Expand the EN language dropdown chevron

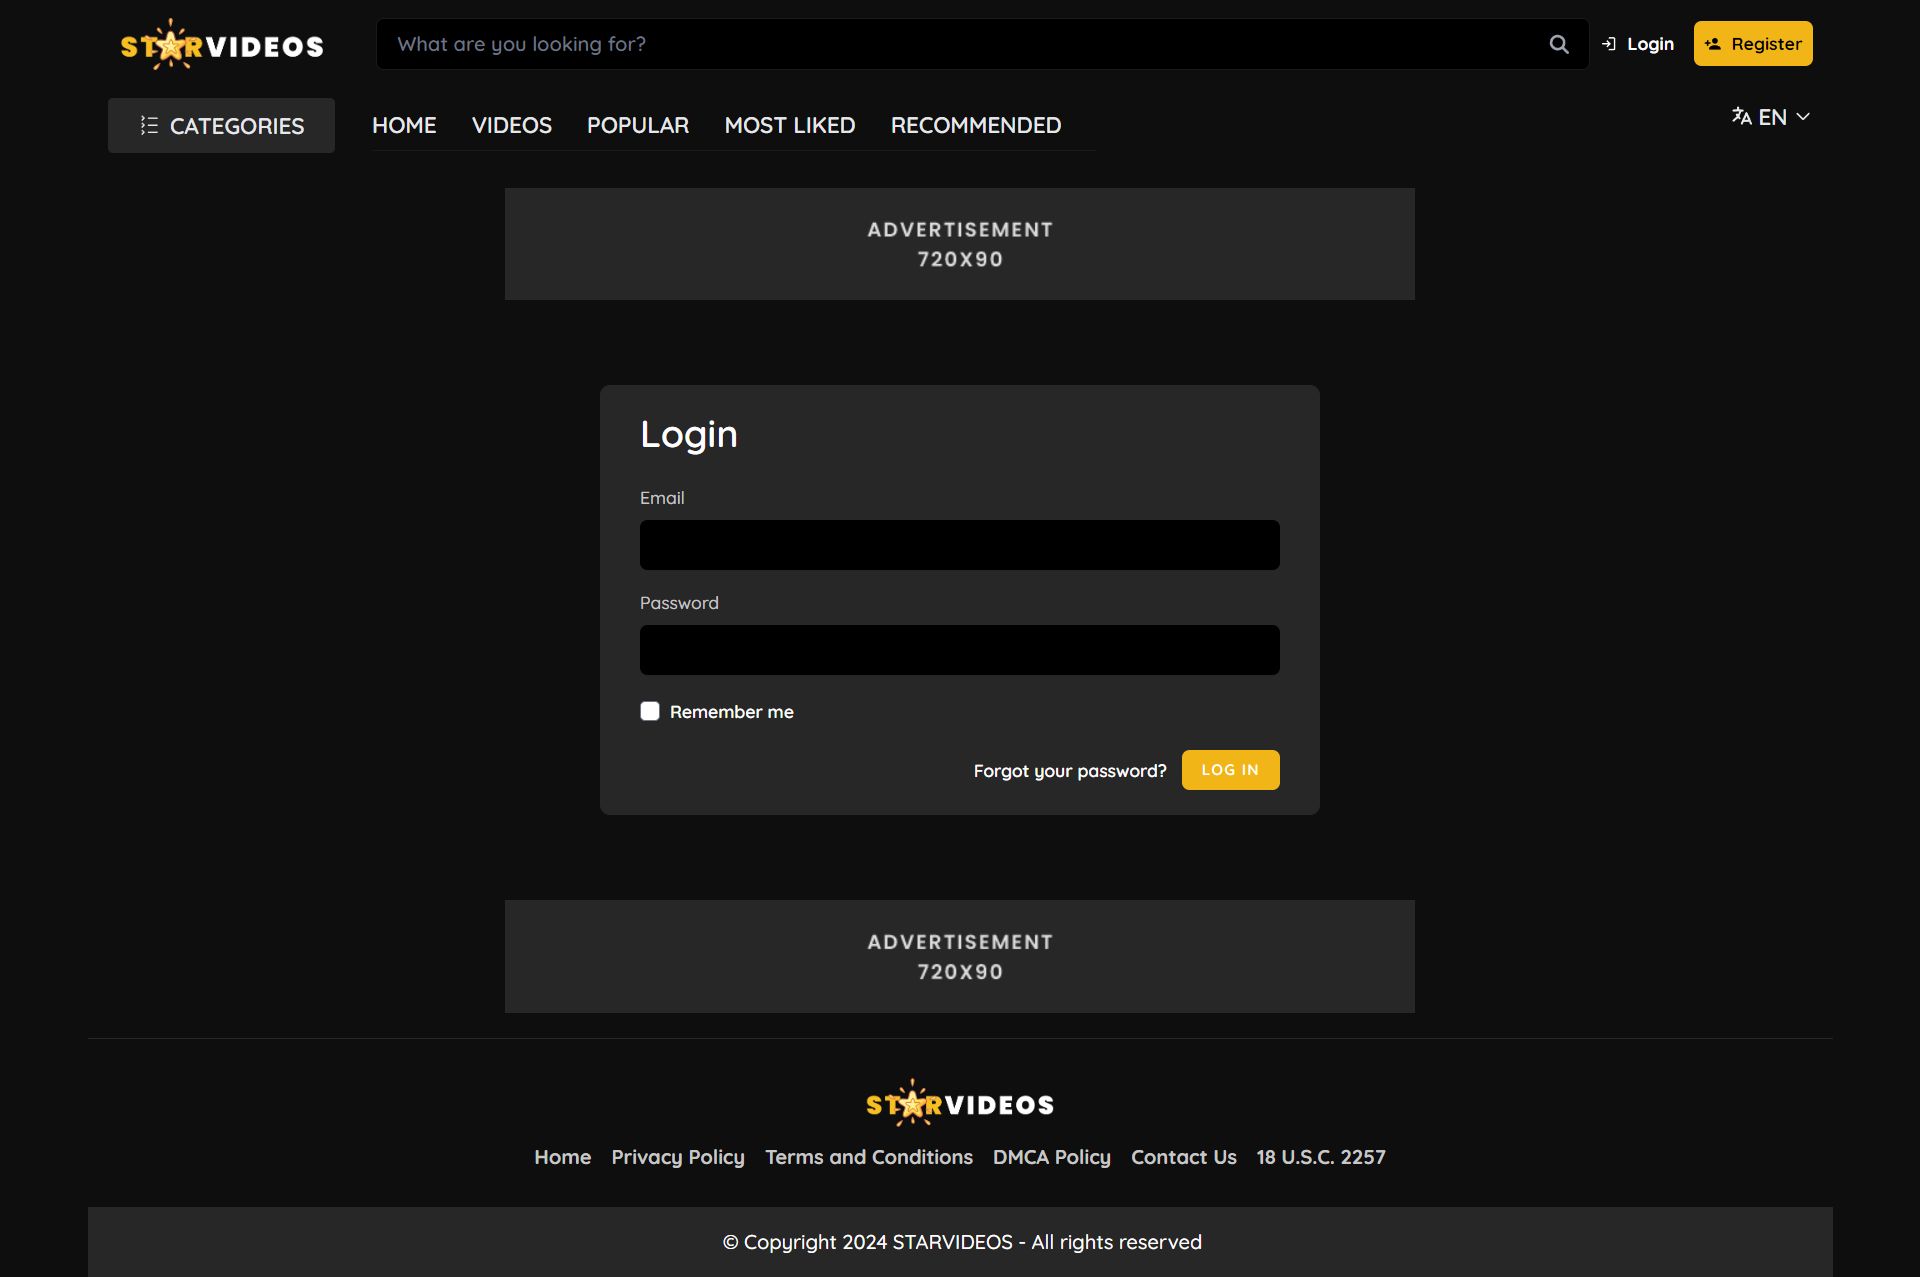point(1803,117)
